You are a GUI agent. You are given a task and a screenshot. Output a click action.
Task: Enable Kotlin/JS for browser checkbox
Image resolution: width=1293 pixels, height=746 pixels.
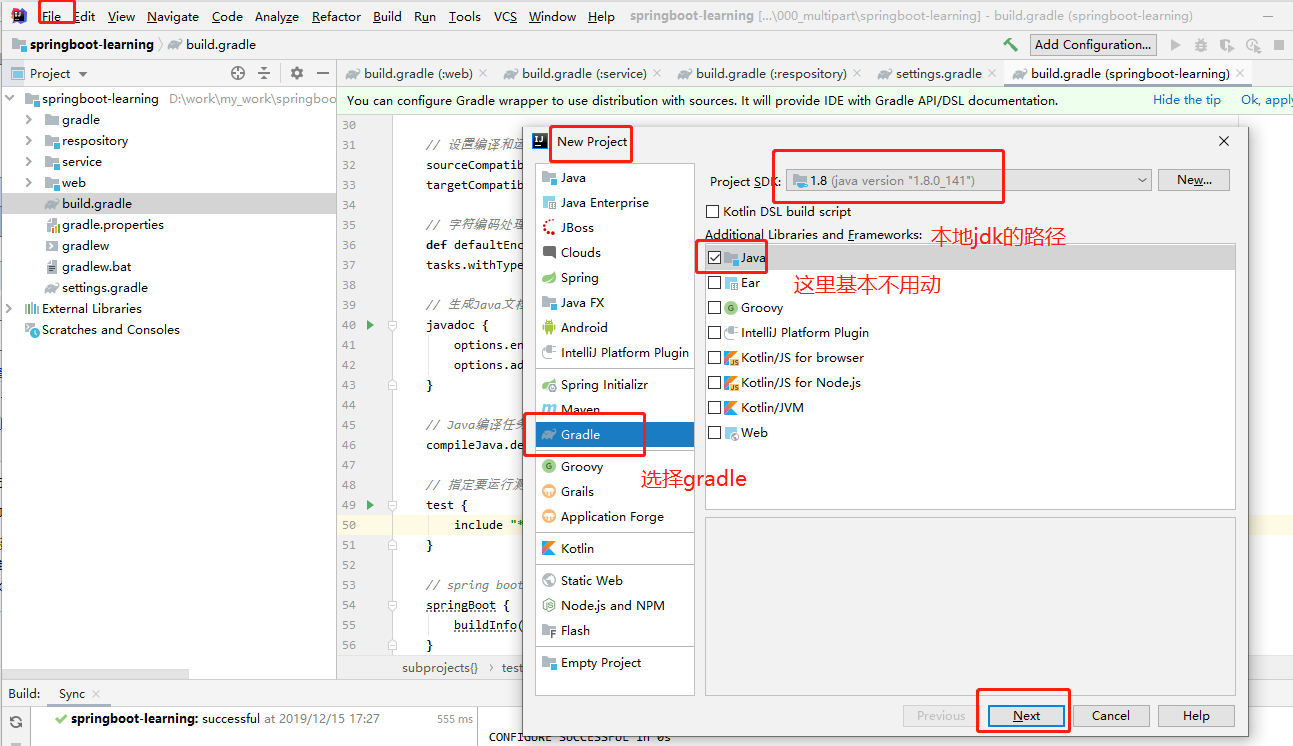[714, 357]
